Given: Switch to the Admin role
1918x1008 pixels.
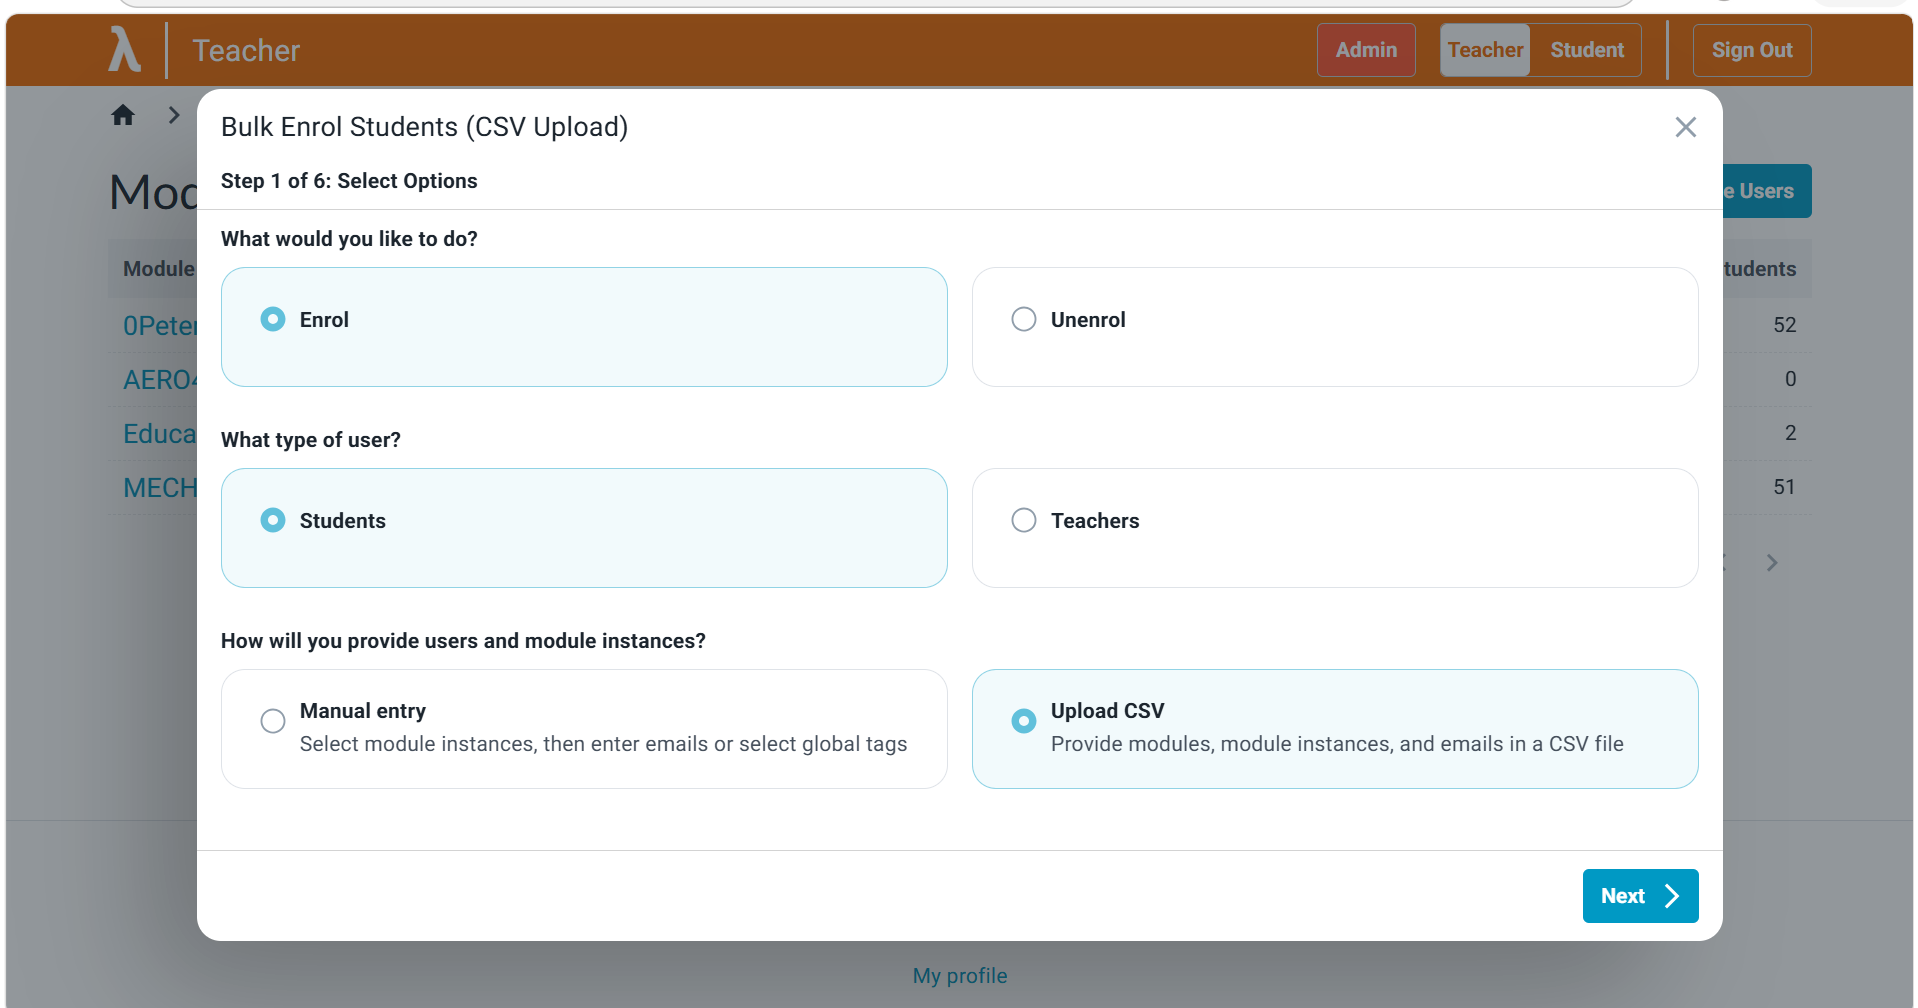Looking at the screenshot, I should [1366, 50].
